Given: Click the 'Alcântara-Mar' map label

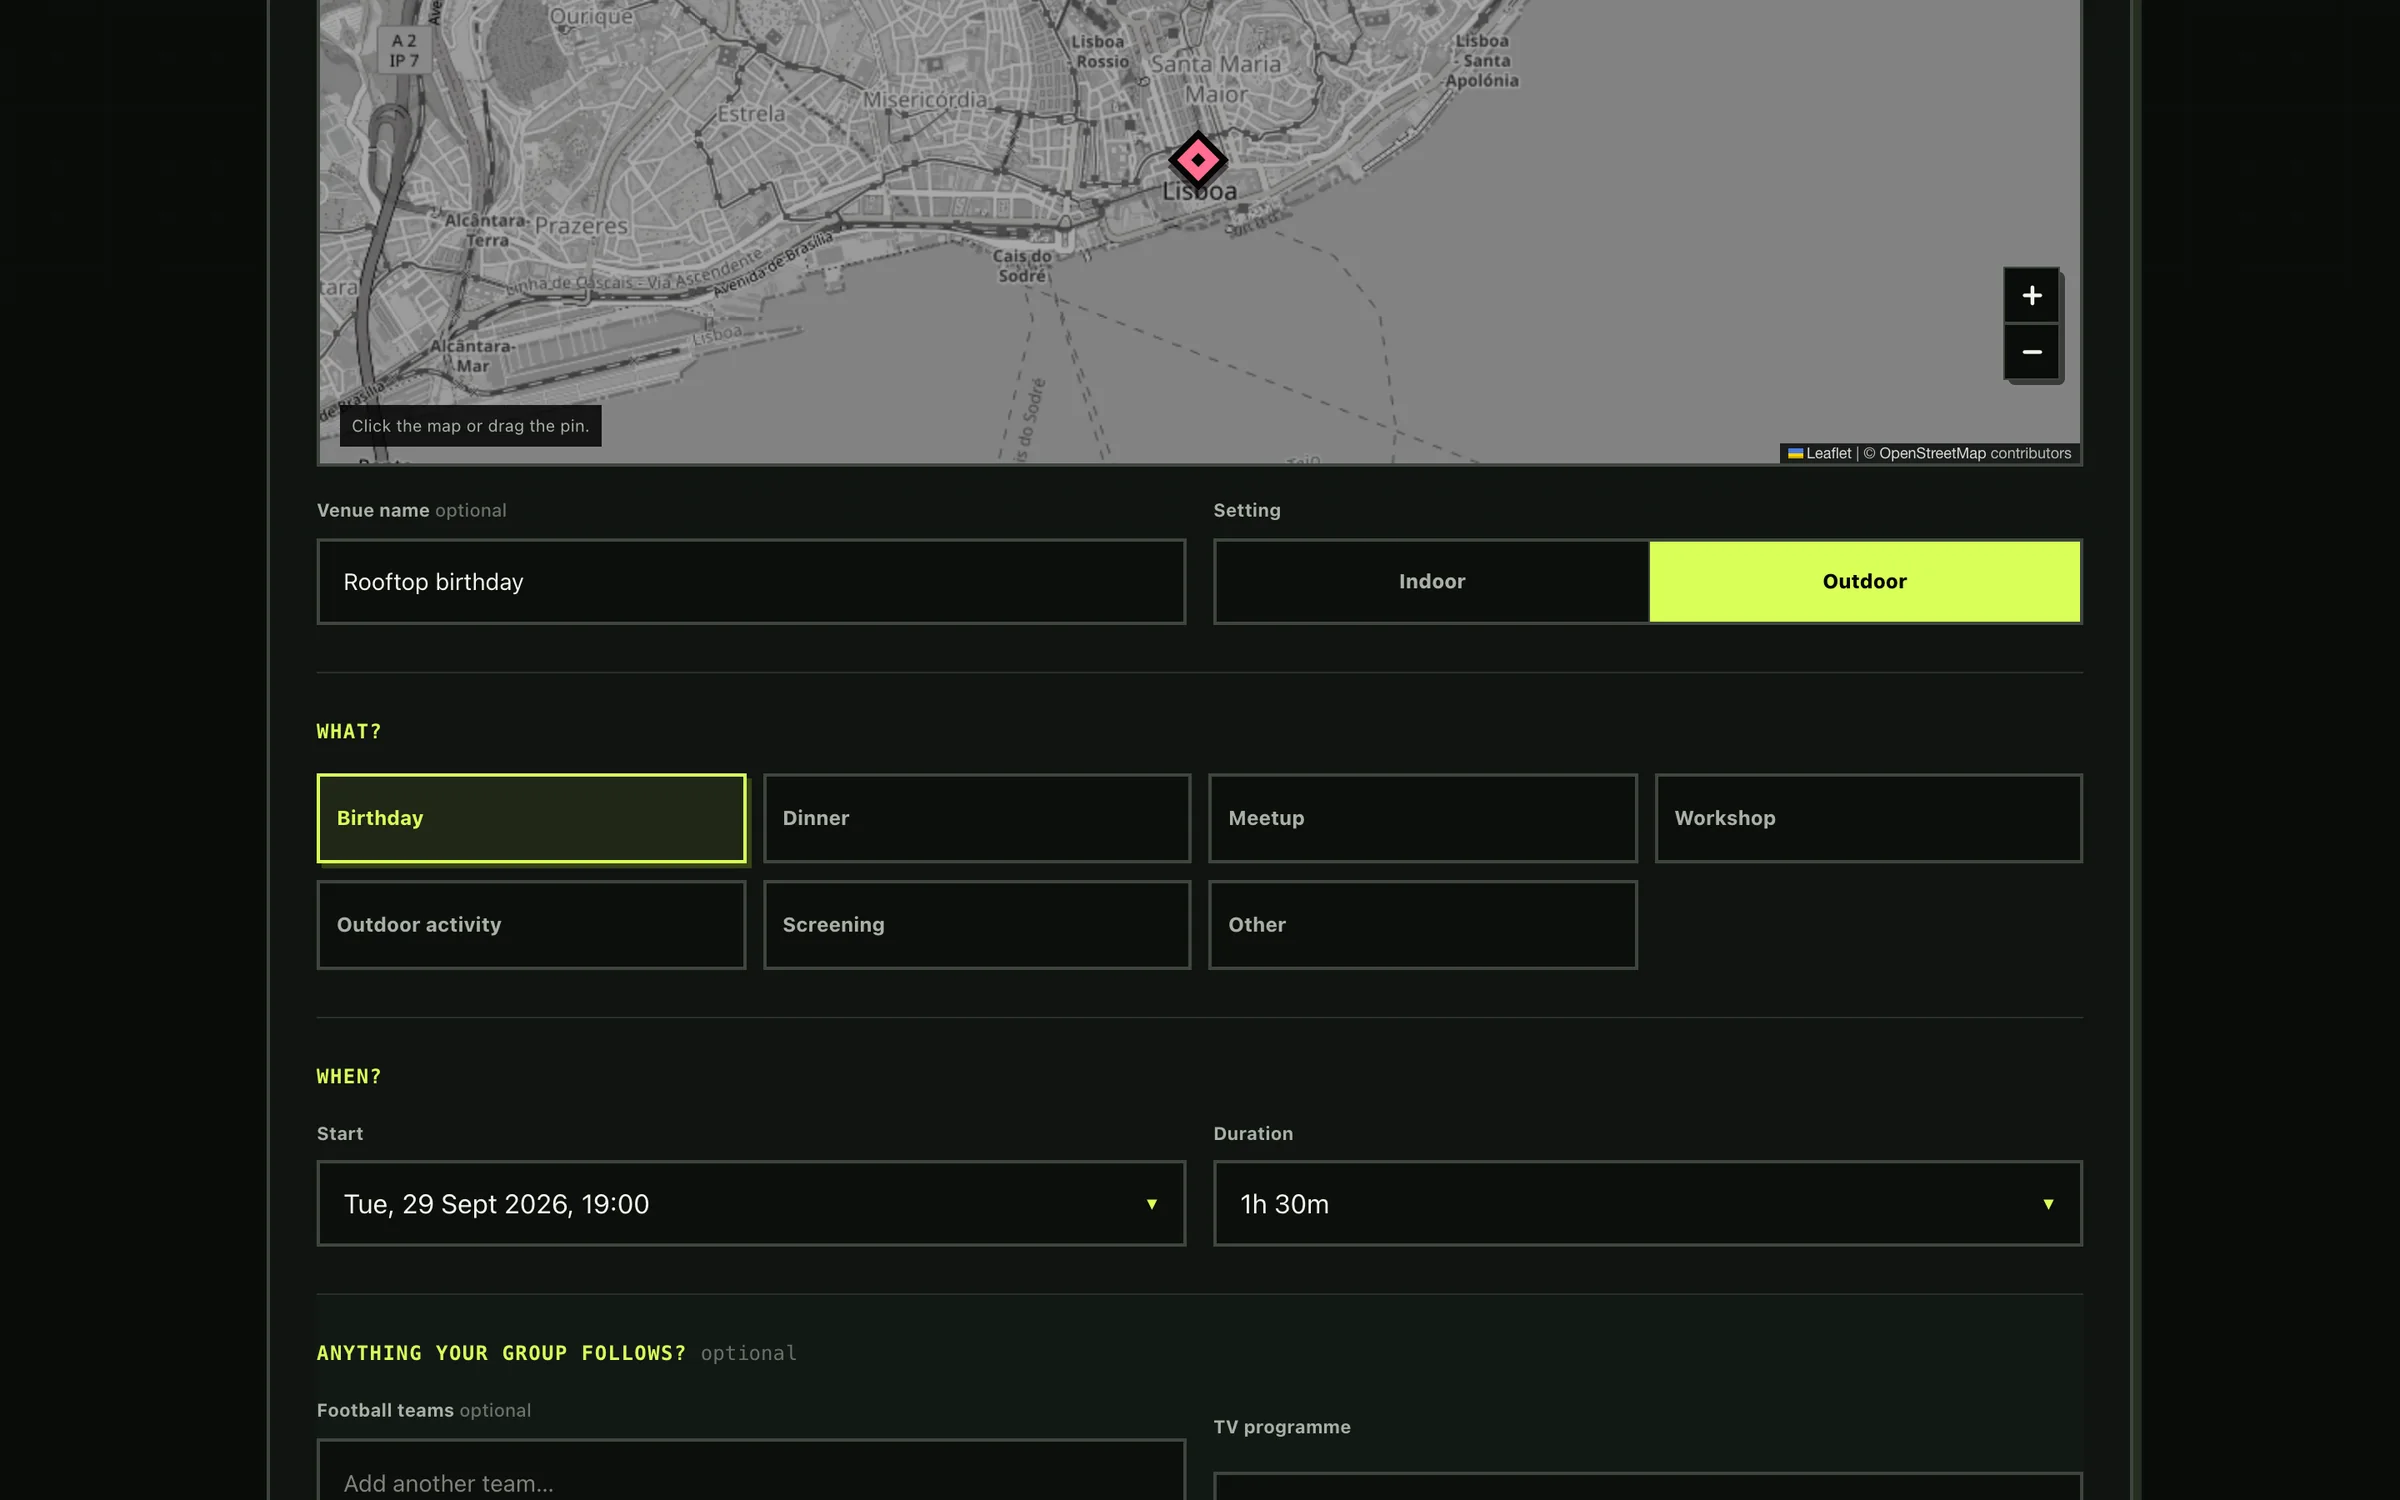Looking at the screenshot, I should coord(472,356).
